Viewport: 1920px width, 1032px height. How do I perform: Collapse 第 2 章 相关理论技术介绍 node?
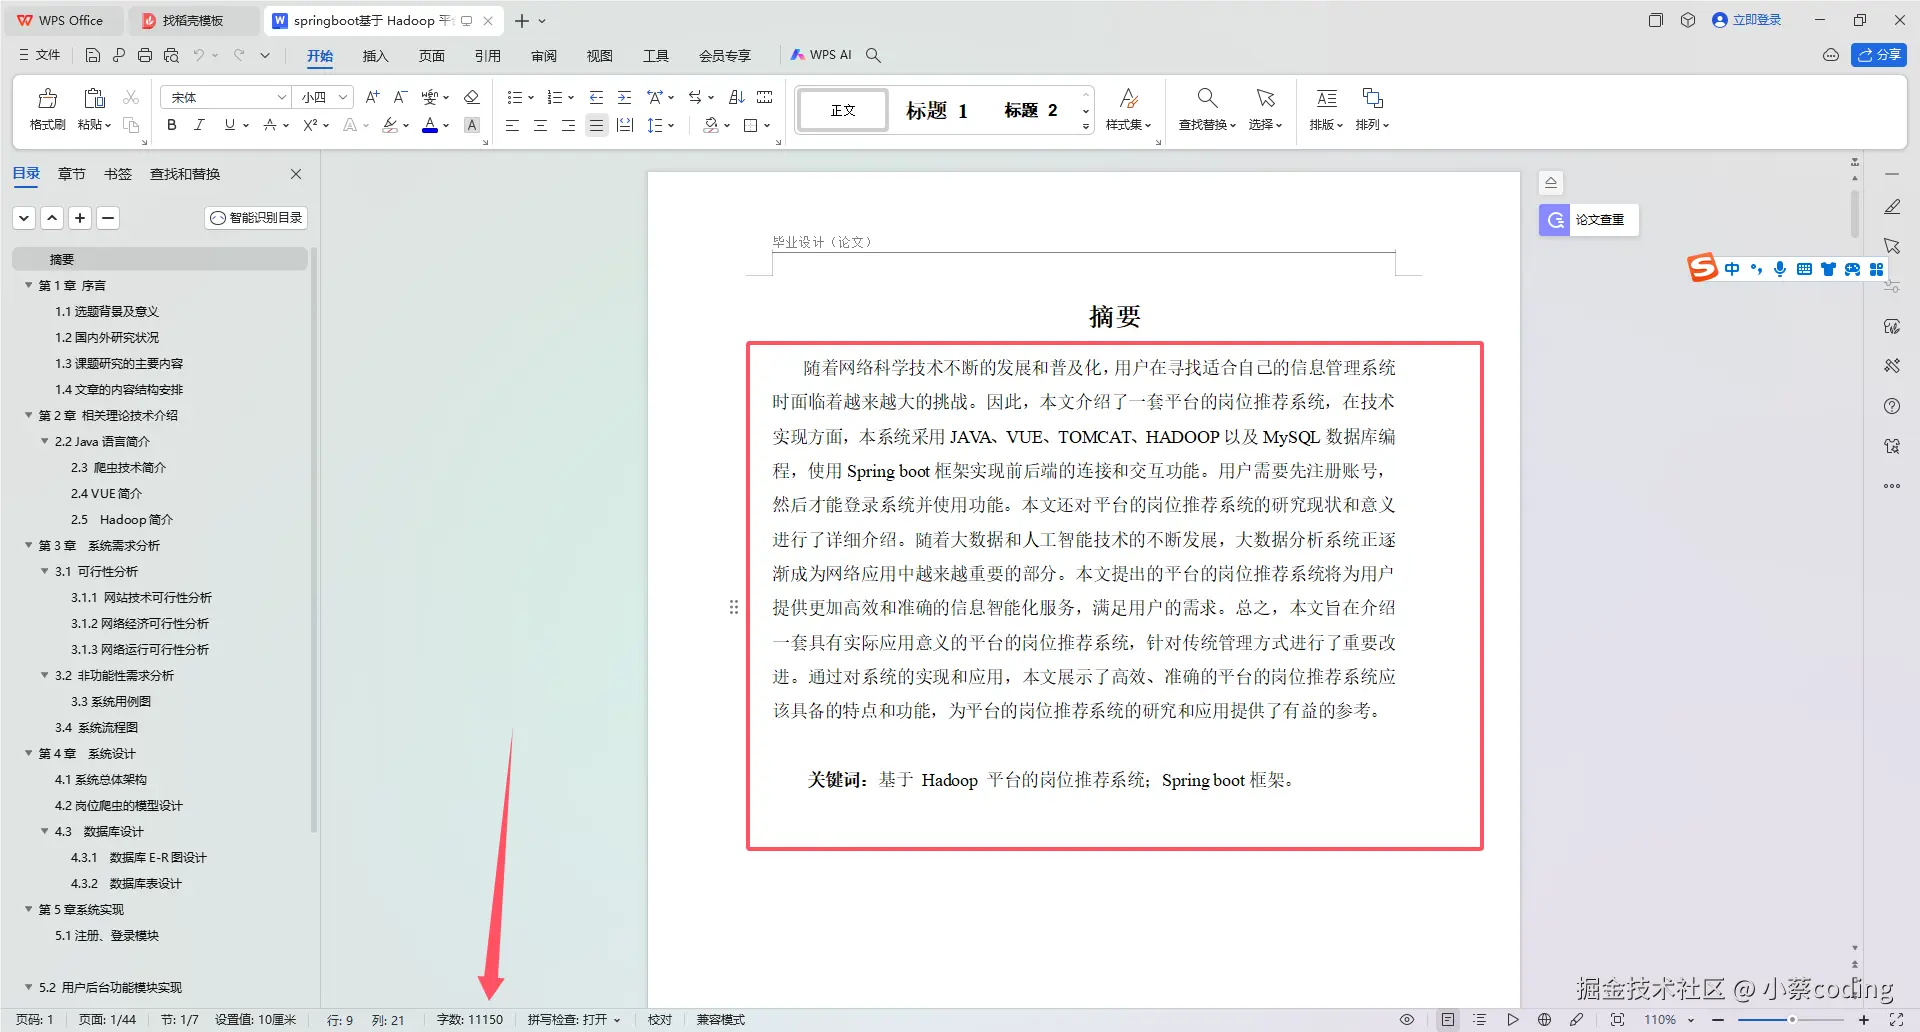[x=28, y=415]
